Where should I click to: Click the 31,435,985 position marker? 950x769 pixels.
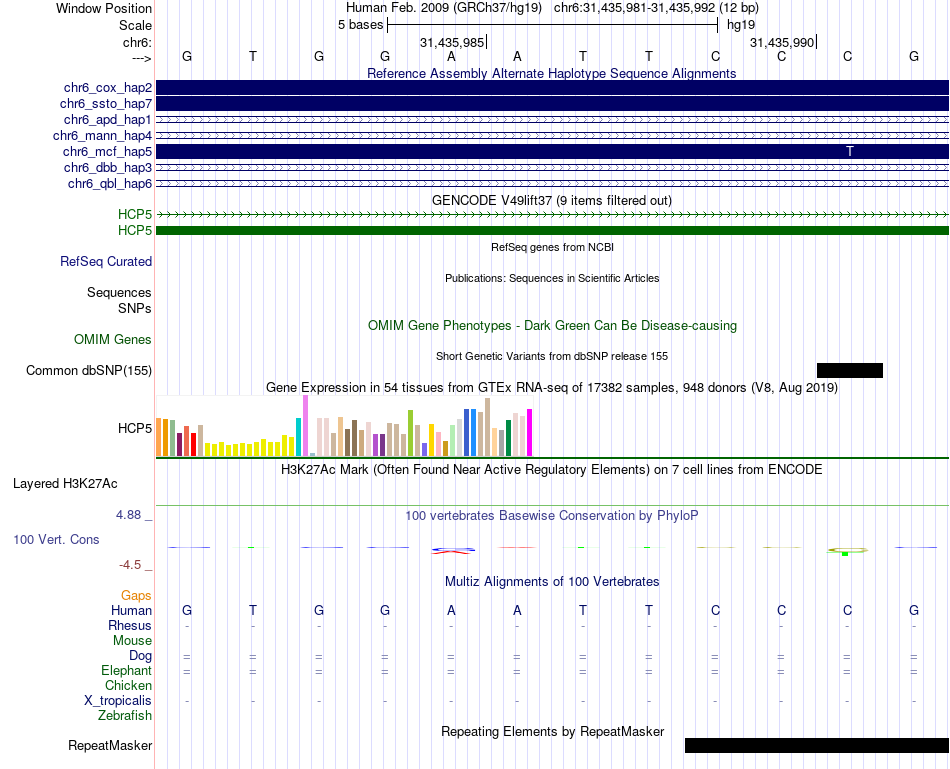pos(453,42)
